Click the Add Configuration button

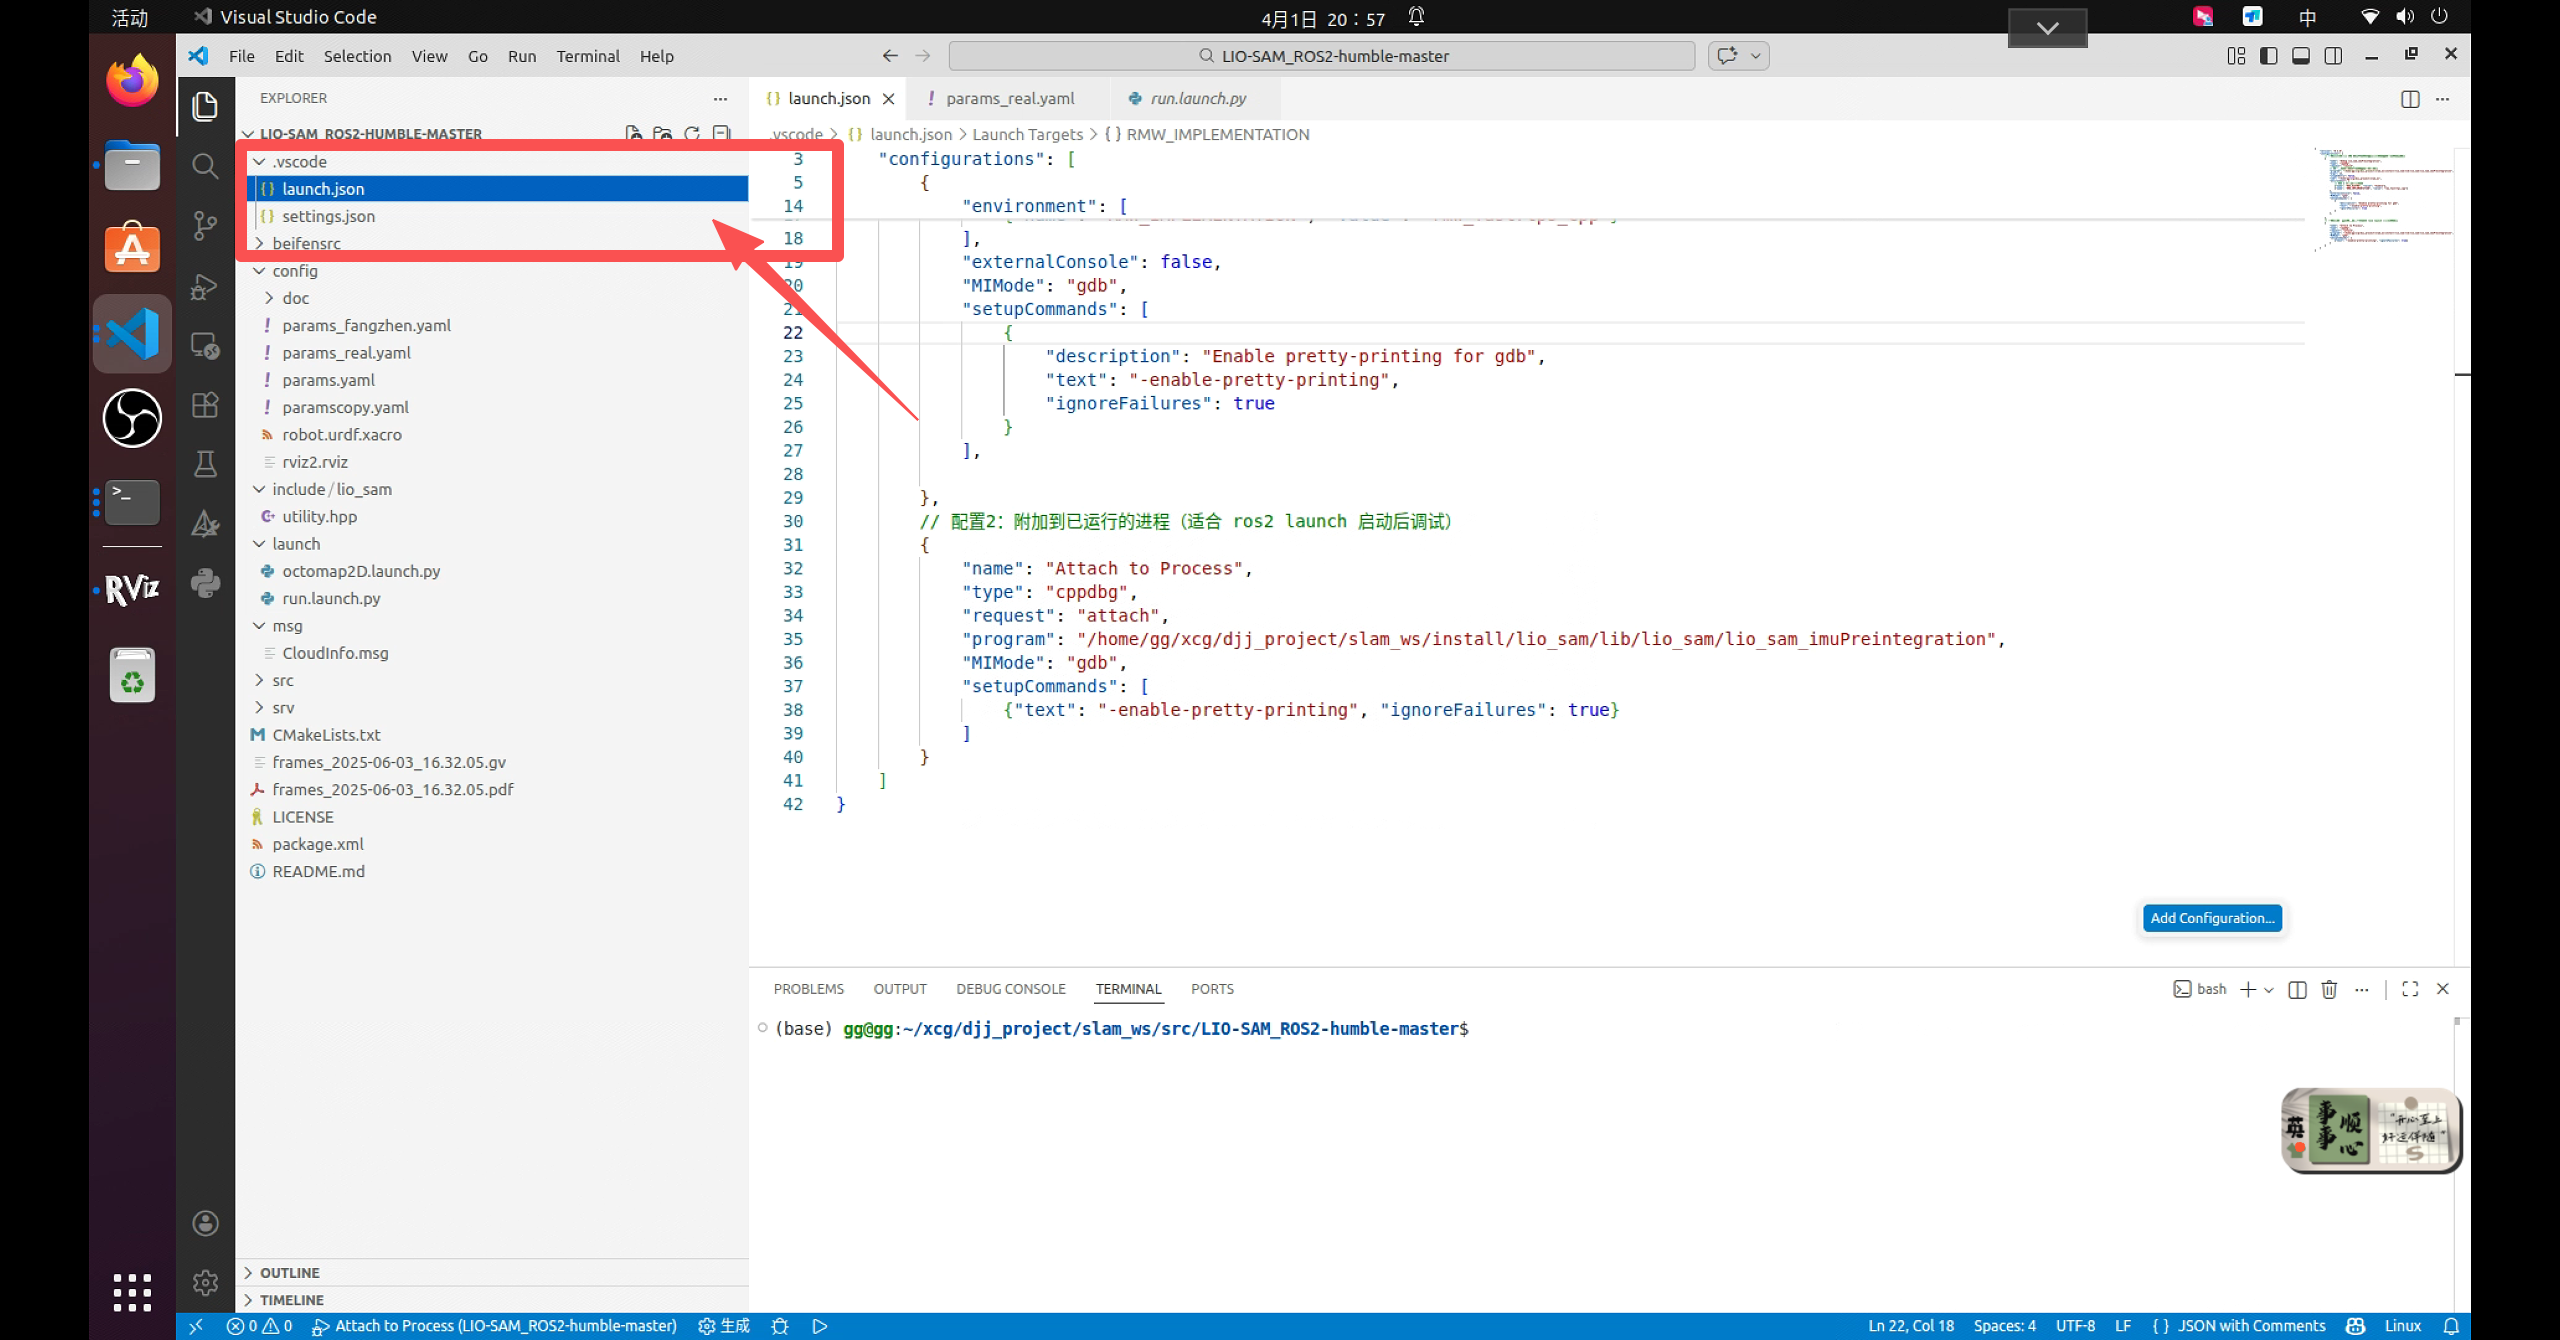coord(2212,918)
